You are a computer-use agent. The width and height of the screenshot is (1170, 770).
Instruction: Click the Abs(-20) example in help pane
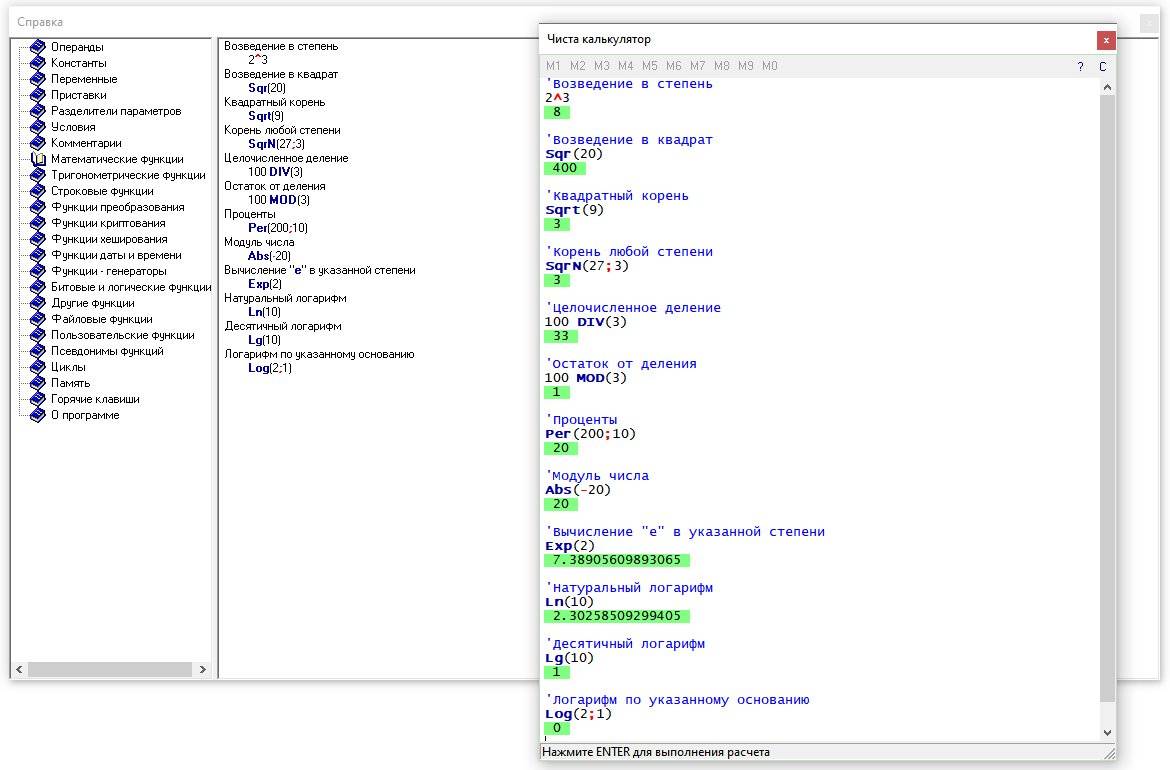click(x=269, y=256)
